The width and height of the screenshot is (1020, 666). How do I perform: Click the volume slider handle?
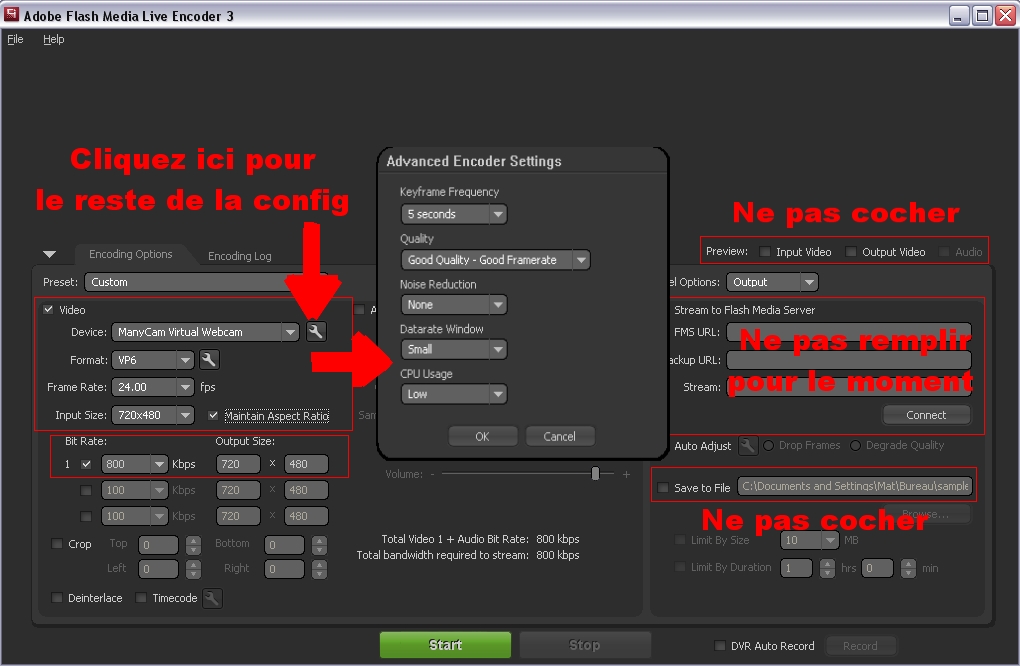595,474
